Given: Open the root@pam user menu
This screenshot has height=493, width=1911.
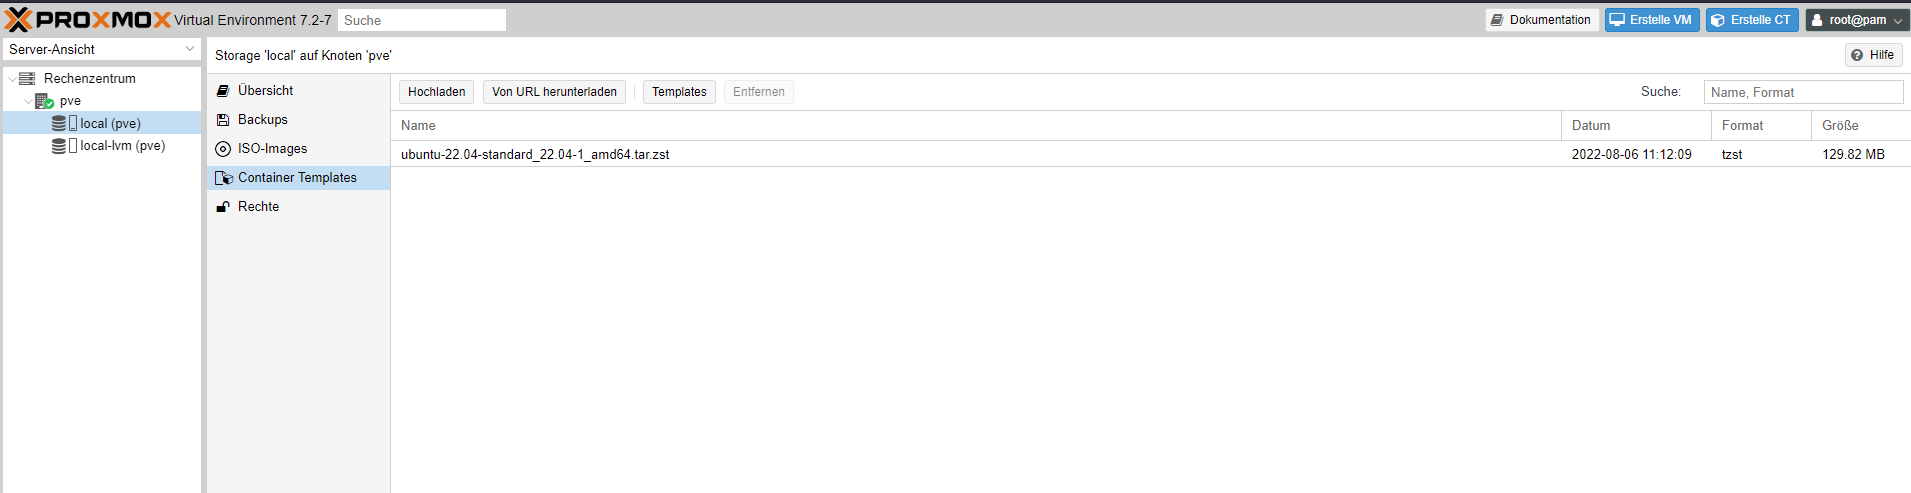Looking at the screenshot, I should [1858, 20].
